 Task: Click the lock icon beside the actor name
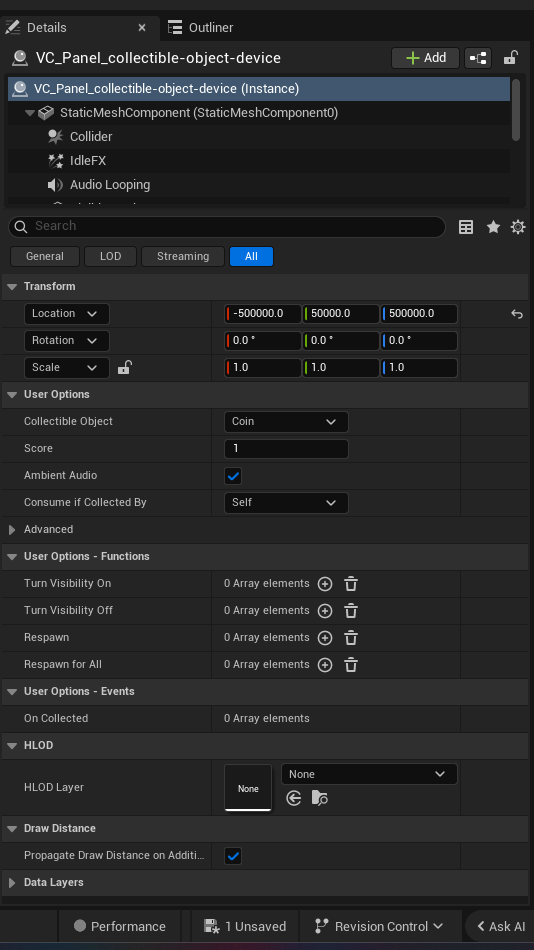(x=510, y=58)
